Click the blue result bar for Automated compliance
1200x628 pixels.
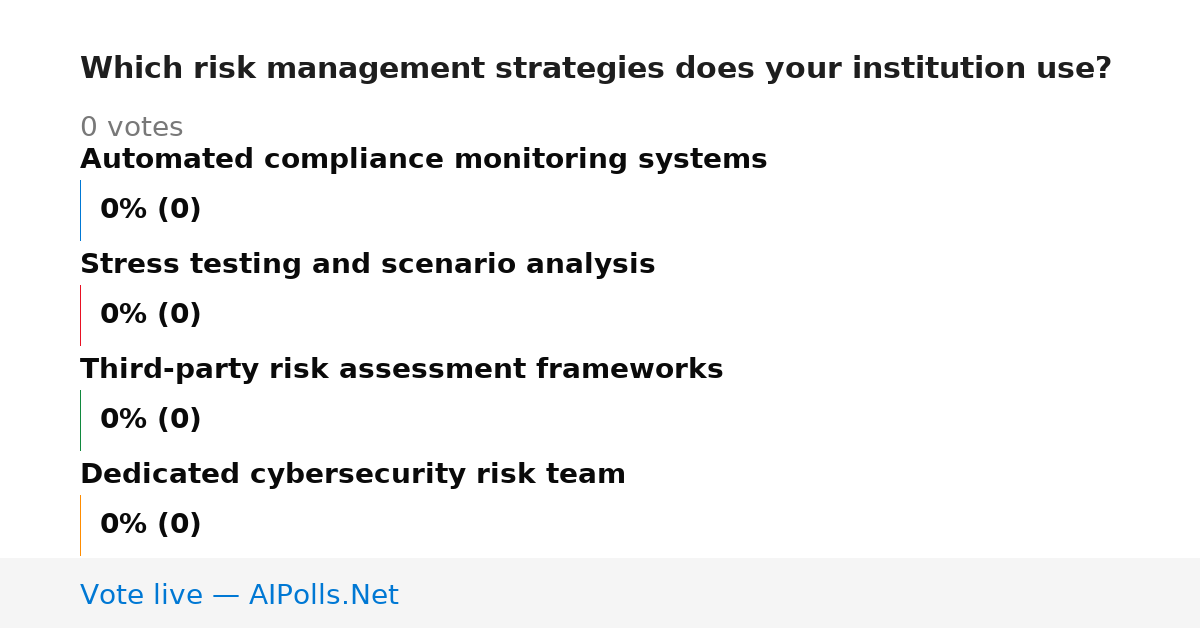[x=80, y=210]
